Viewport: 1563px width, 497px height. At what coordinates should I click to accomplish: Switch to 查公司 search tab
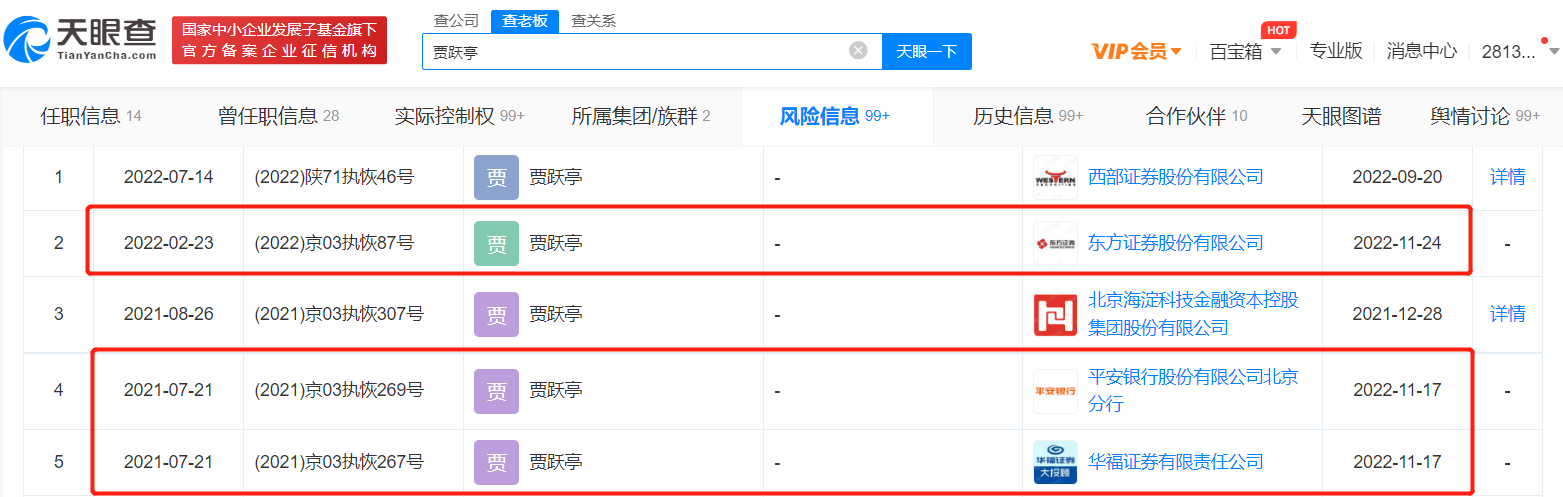456,20
